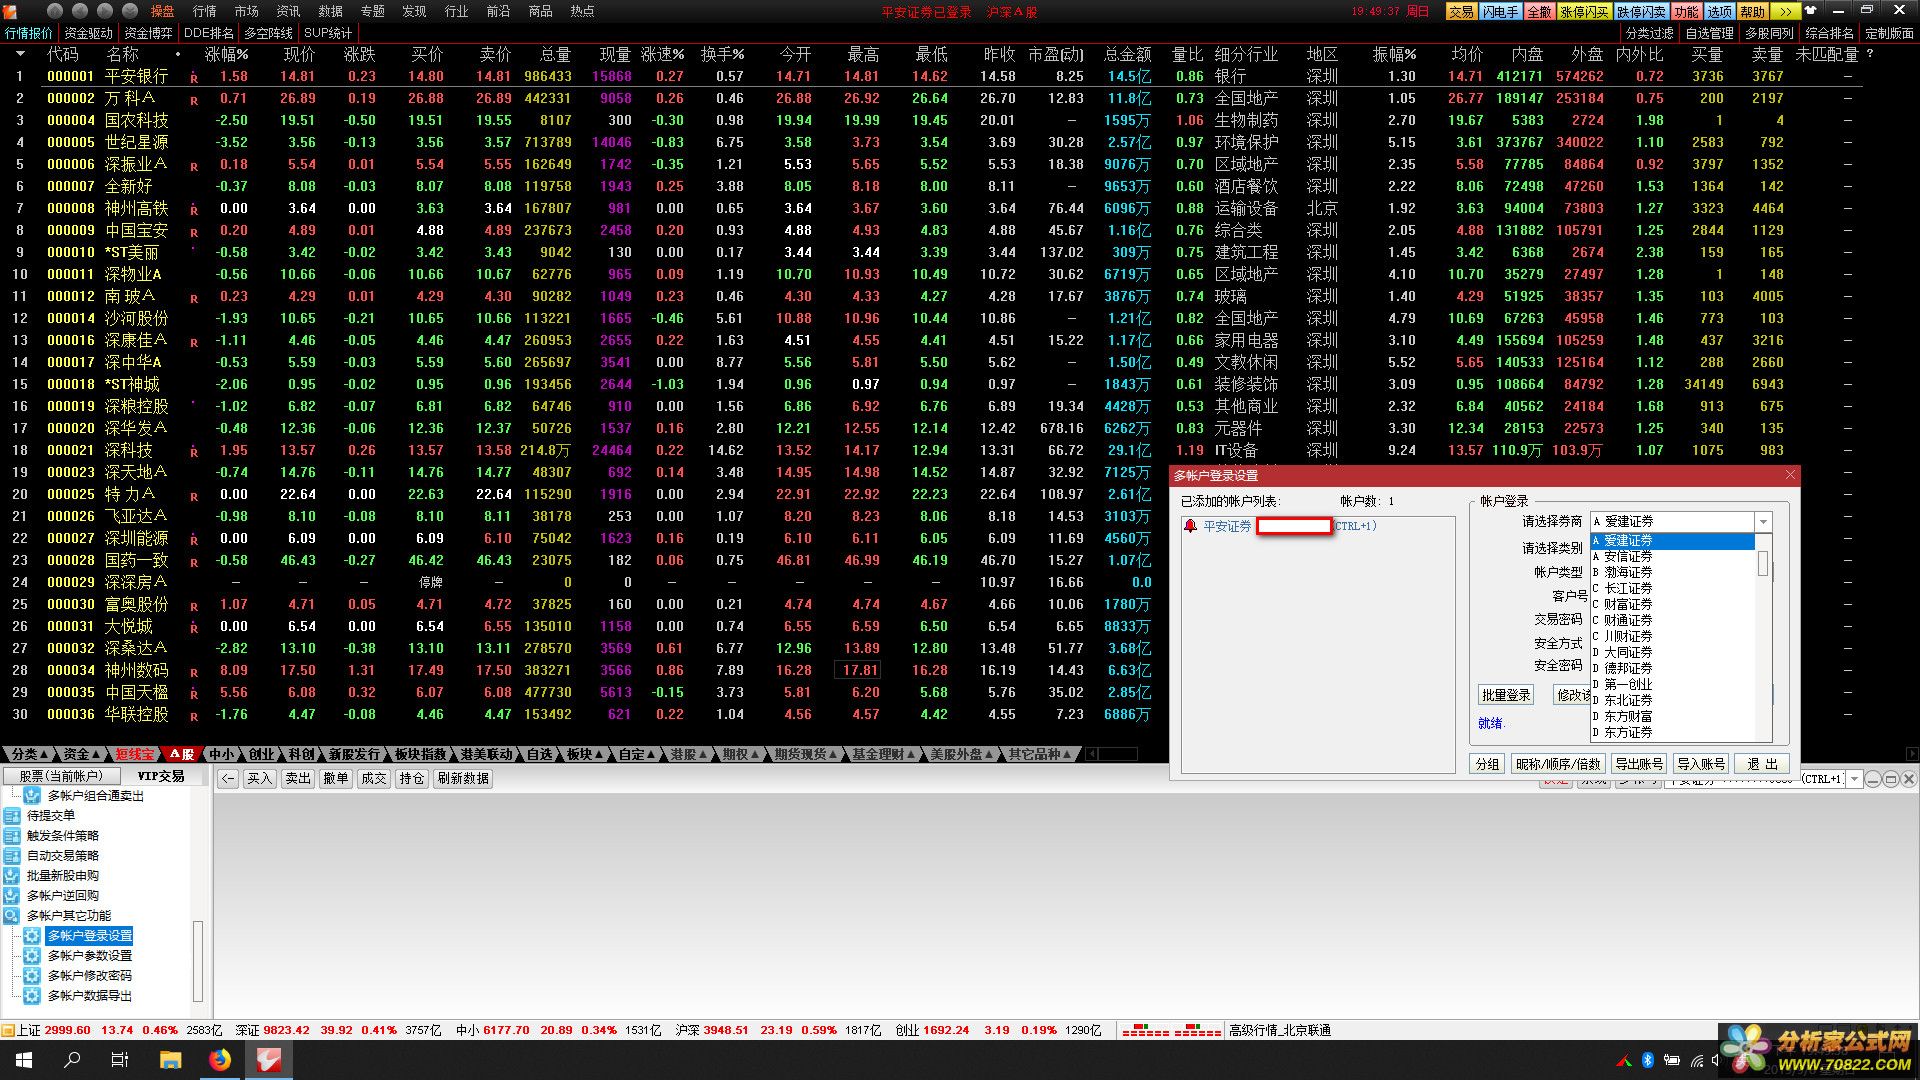This screenshot has width=1920, height=1080.
Task: Open the 资讯 menu
Action: pyautogui.click(x=288, y=11)
